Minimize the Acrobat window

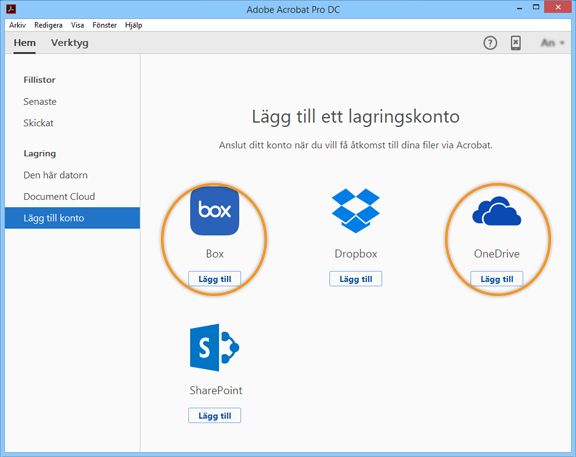click(x=519, y=8)
